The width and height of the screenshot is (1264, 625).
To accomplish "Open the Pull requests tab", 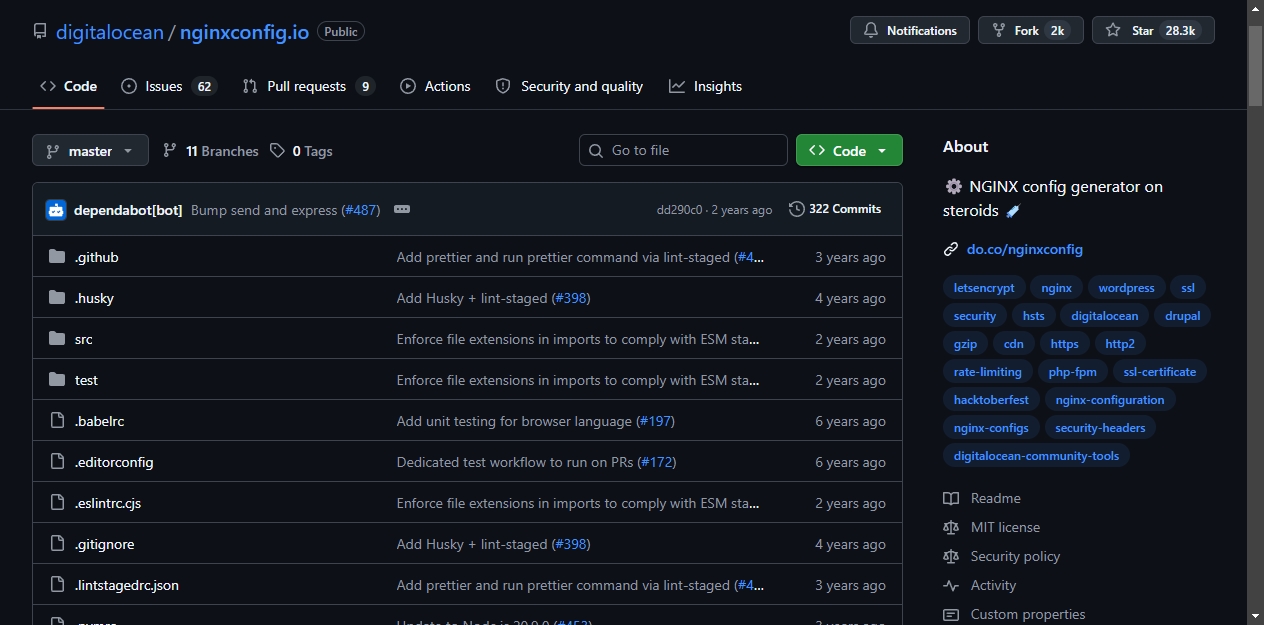I will point(308,86).
